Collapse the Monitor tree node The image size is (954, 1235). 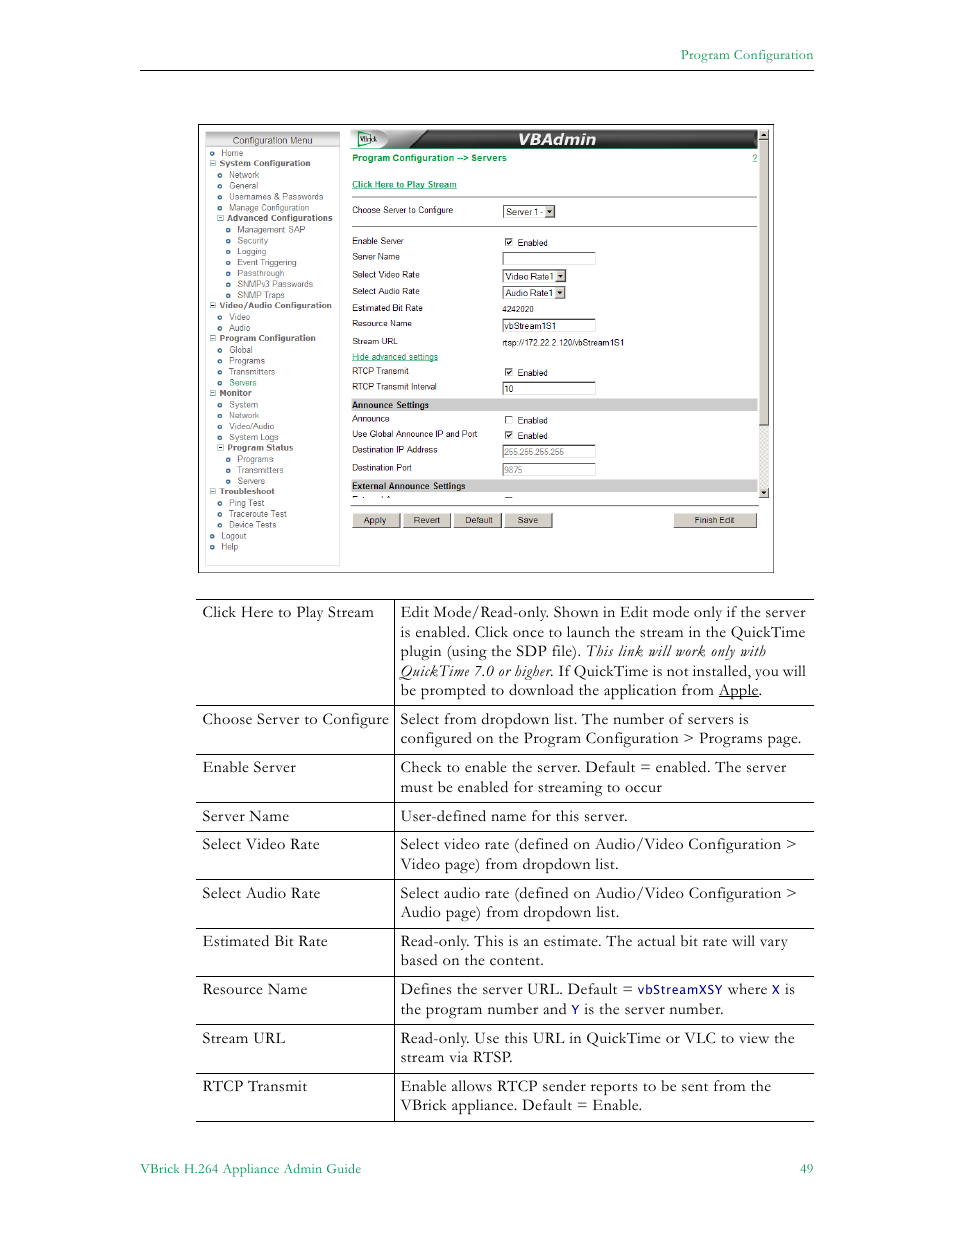tap(212, 393)
